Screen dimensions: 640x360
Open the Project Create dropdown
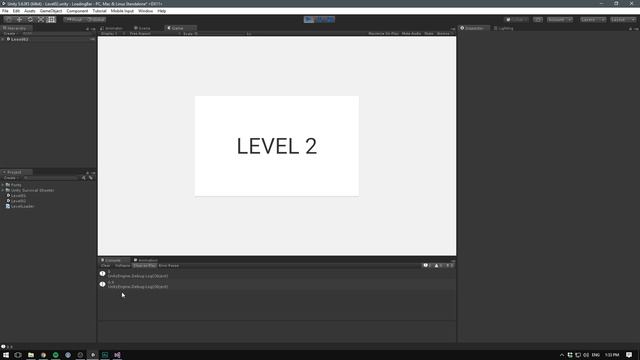[10, 178]
